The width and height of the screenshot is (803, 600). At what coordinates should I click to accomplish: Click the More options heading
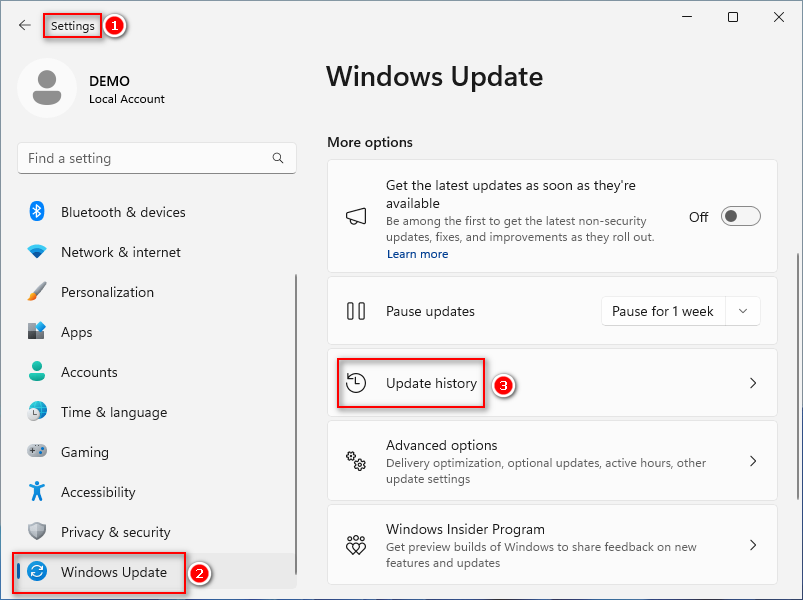pyautogui.click(x=370, y=142)
